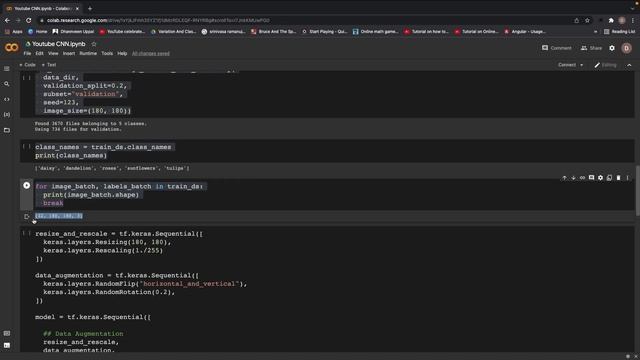Open the YouTube celebrate bookmark

click(x=122, y=31)
